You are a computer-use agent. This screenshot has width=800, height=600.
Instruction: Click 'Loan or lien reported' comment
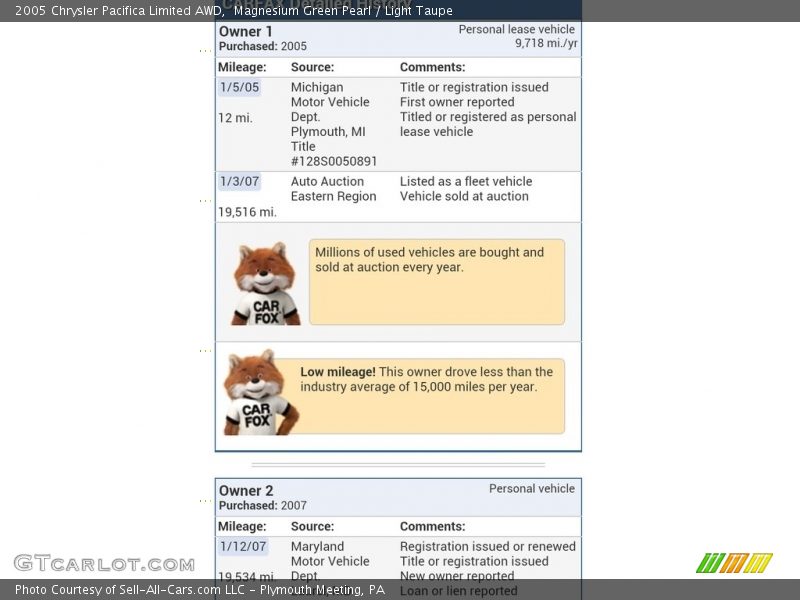pyautogui.click(x=459, y=591)
